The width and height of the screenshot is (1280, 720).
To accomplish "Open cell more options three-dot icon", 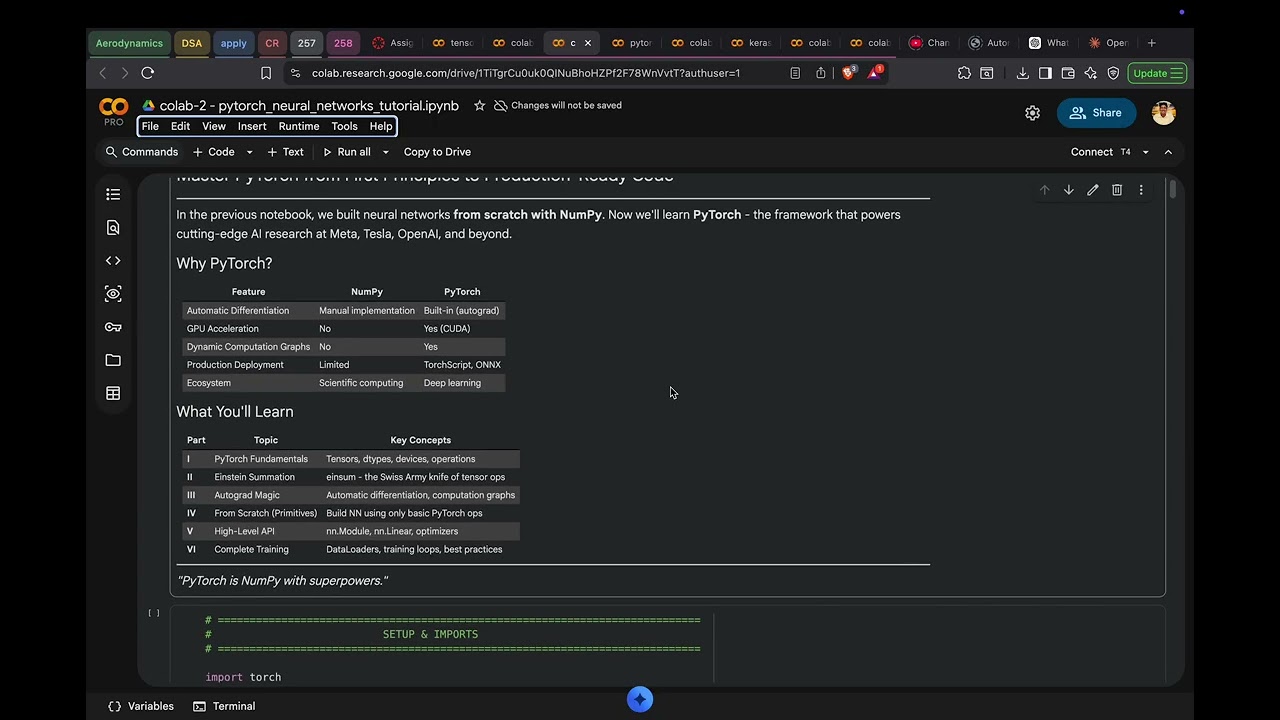I will pos(1141,190).
